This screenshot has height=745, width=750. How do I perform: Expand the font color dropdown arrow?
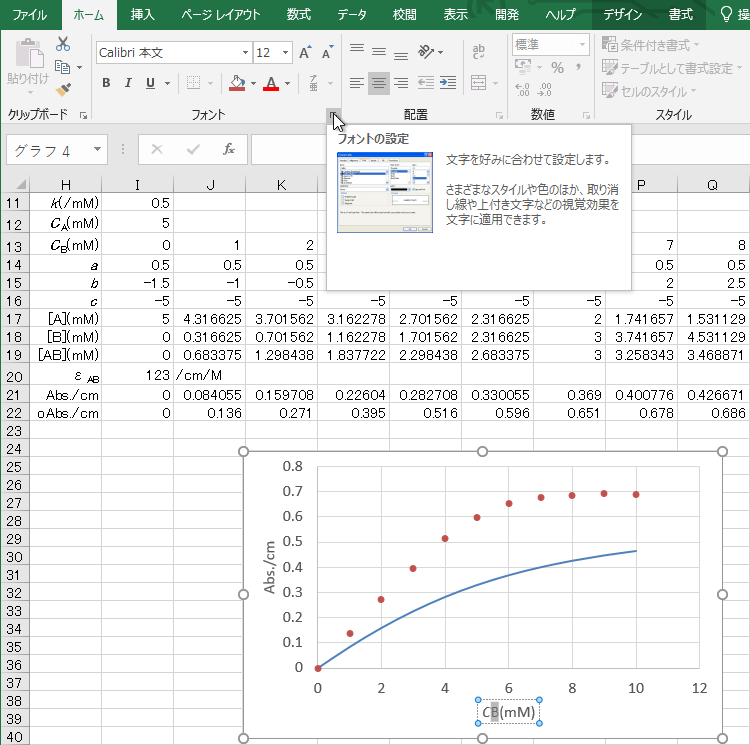click(287, 83)
